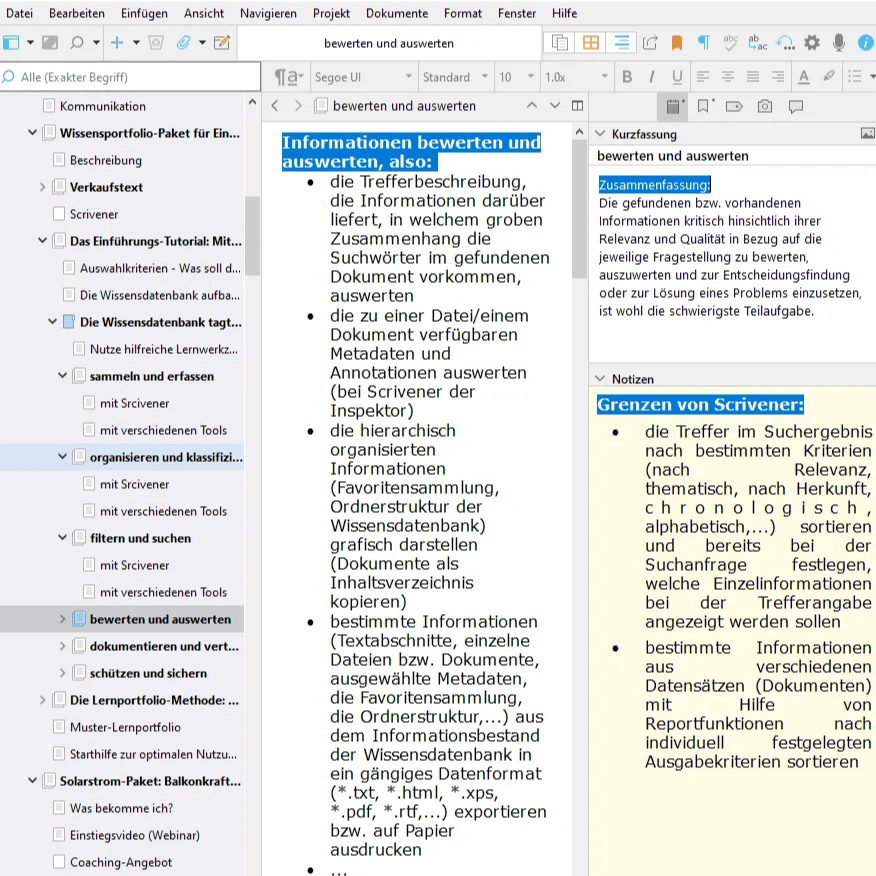Select the orange Bookmarks flag icon
The height and width of the screenshot is (876, 876).
click(676, 43)
